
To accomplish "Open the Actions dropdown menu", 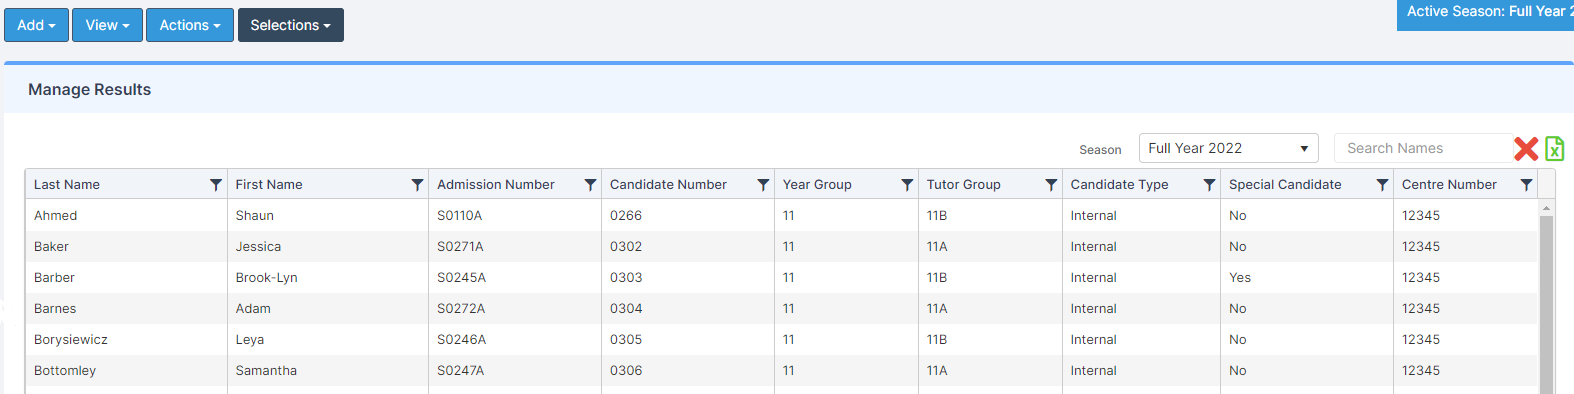I will point(190,25).
